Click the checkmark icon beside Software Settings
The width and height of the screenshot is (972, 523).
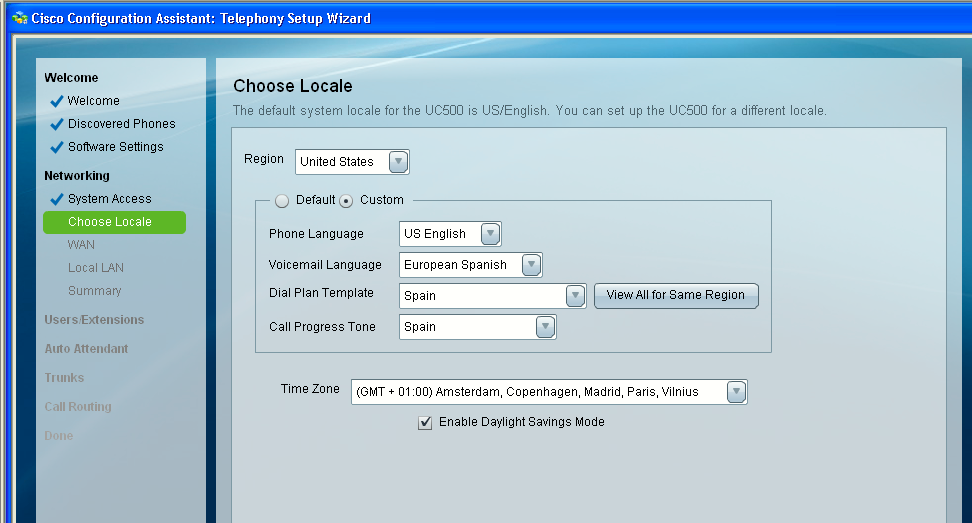(56, 147)
